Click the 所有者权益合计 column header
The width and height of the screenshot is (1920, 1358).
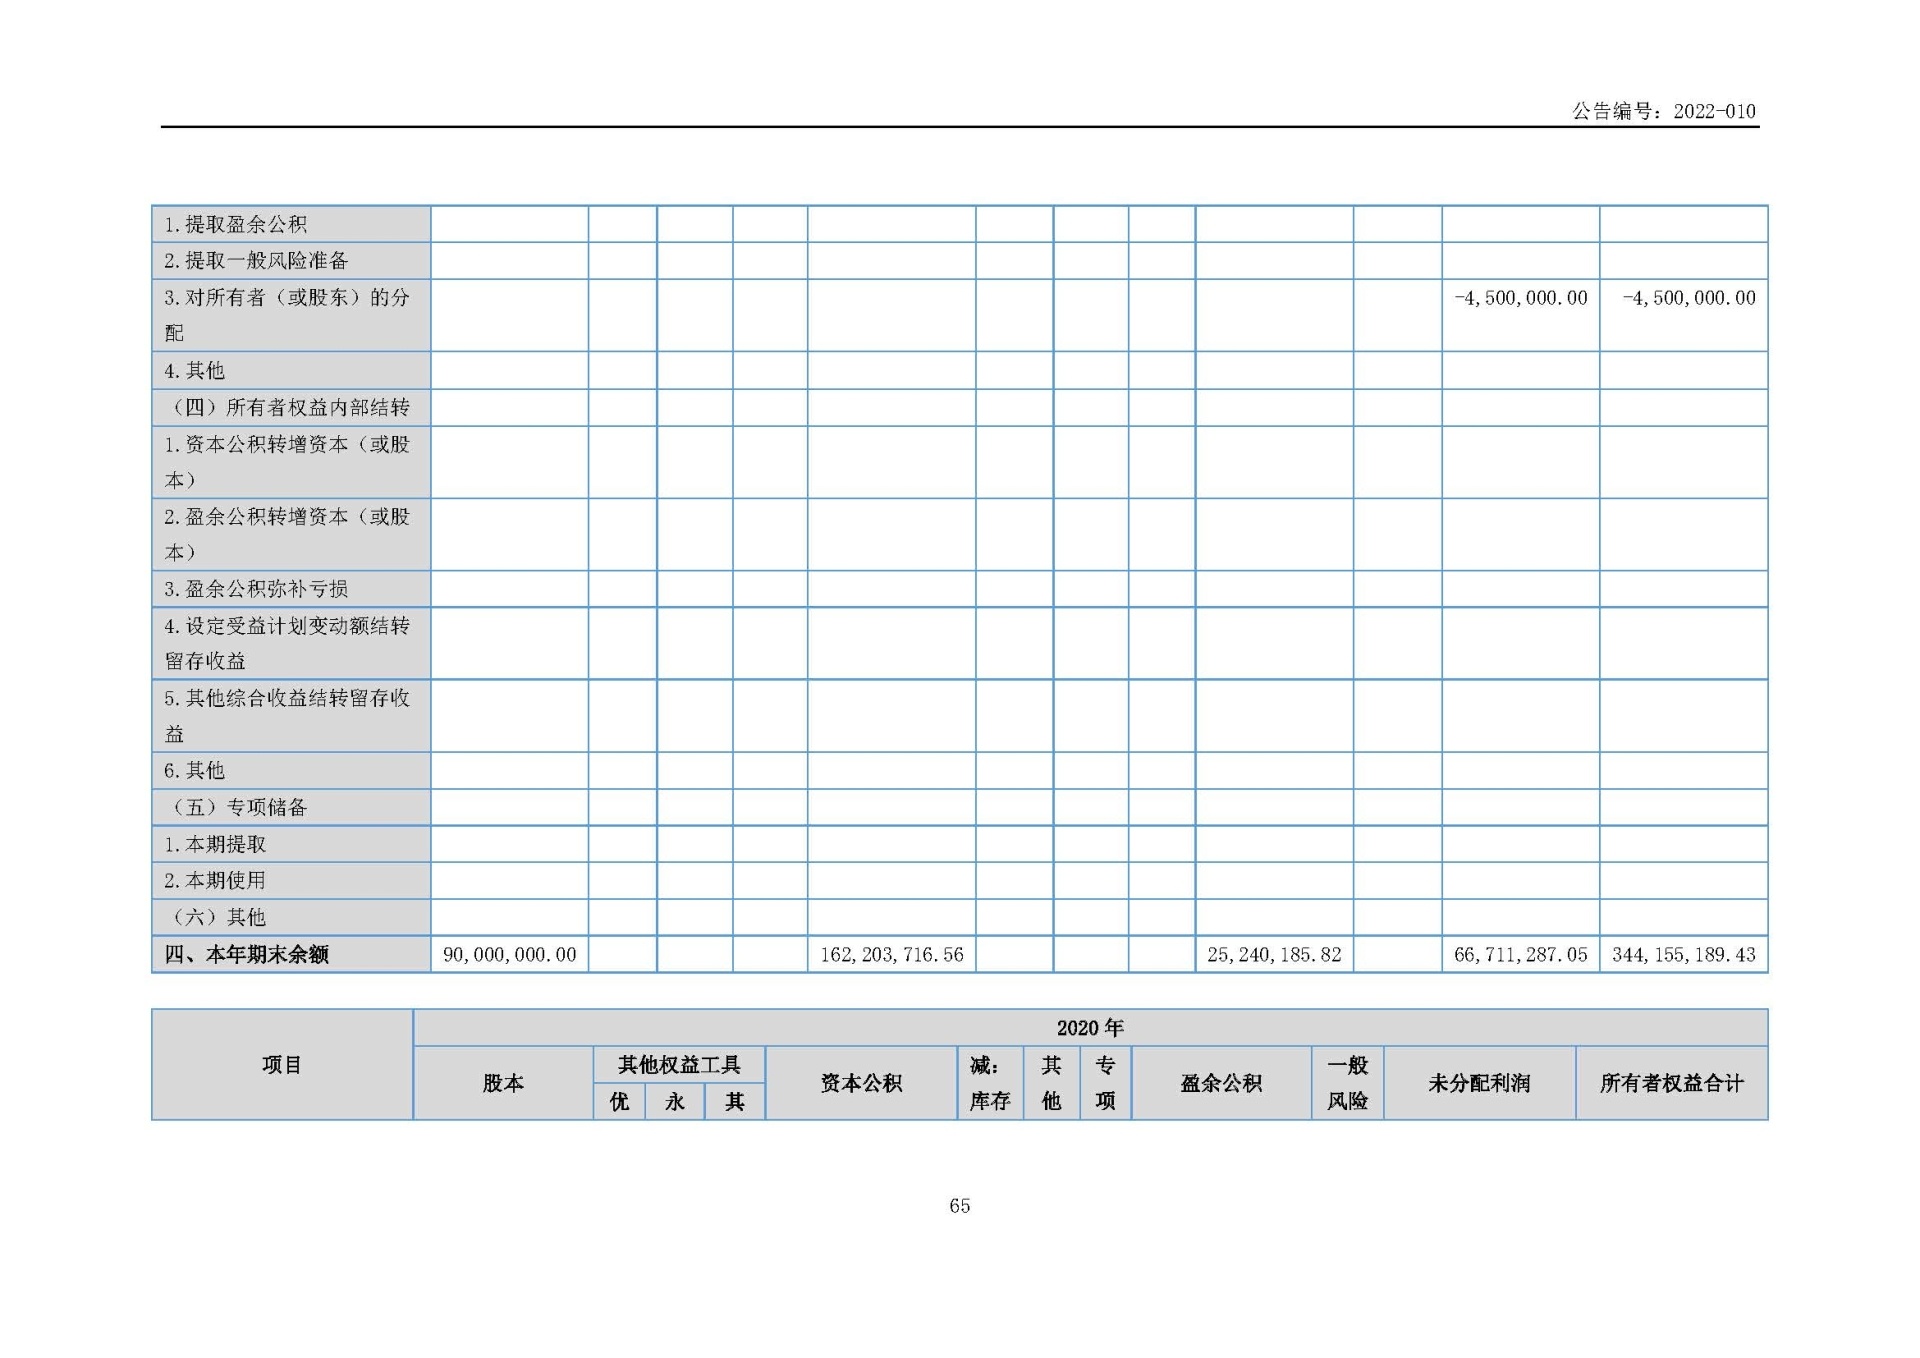coord(1671,1083)
